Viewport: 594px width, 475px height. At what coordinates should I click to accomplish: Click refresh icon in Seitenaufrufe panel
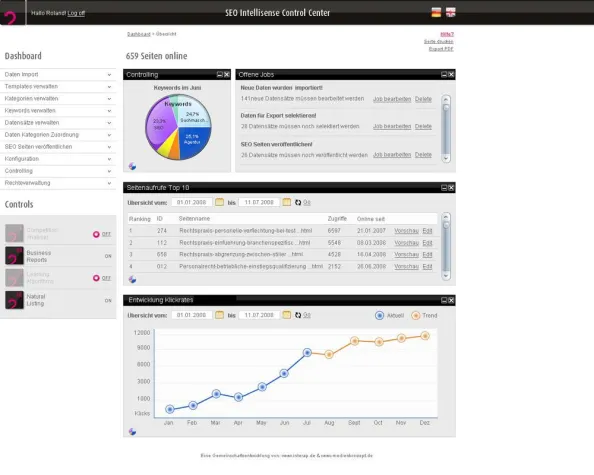298,203
